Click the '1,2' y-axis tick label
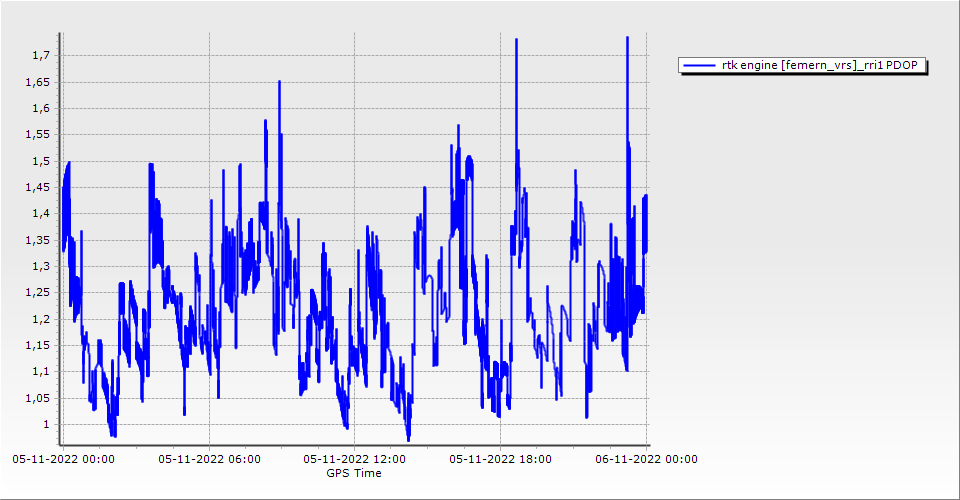960x500 pixels. (40, 319)
